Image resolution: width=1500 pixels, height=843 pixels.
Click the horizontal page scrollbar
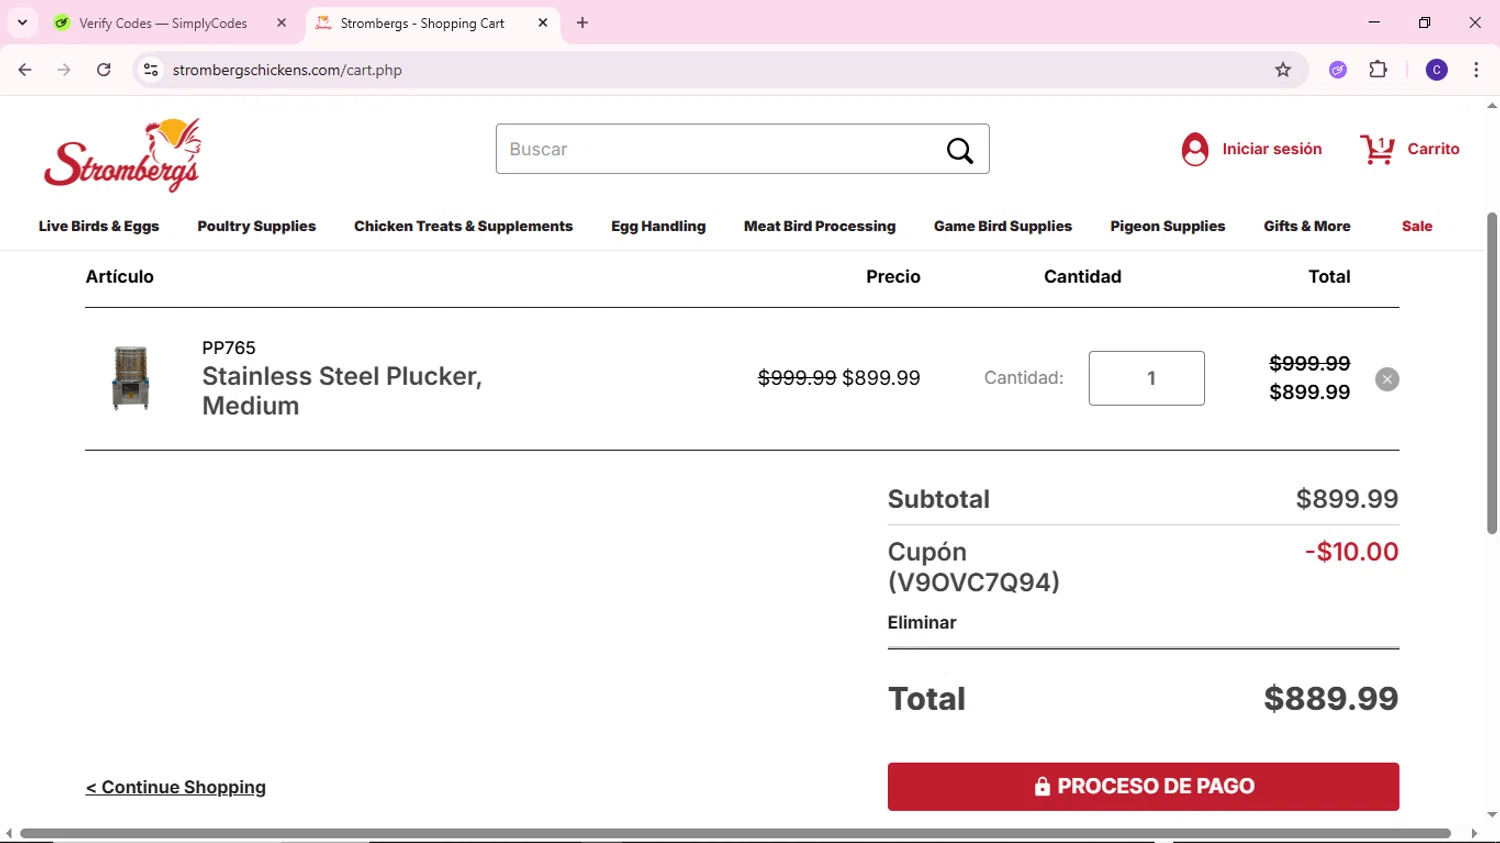tap(735, 834)
